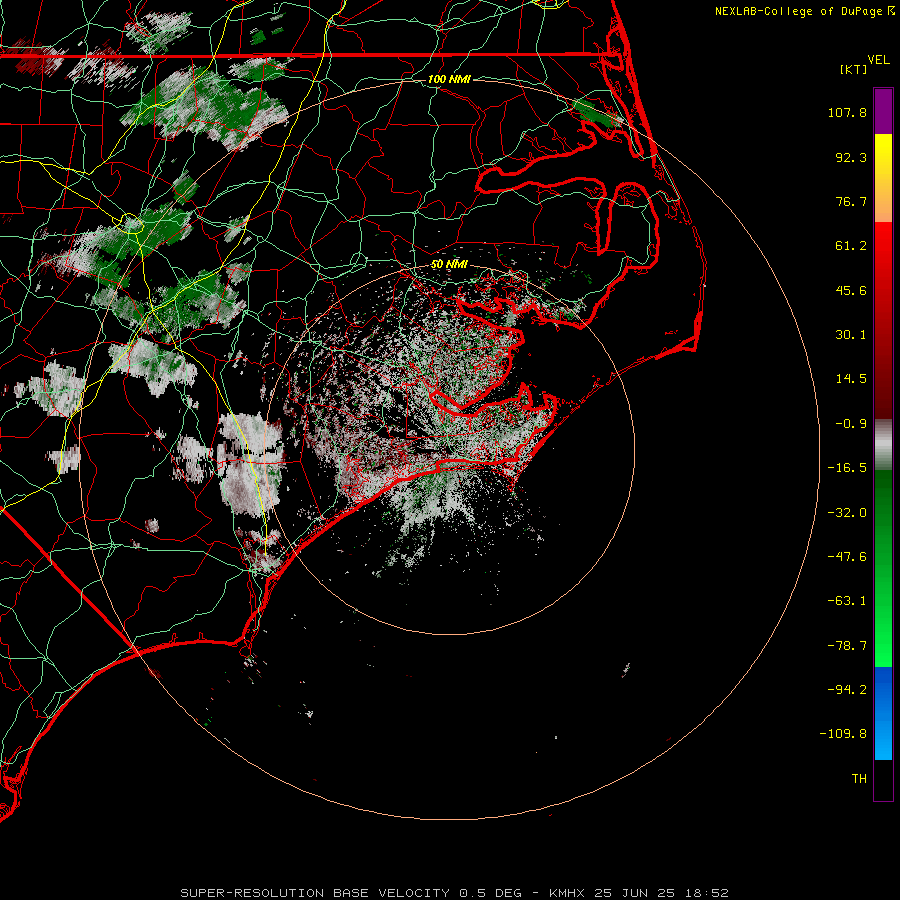Screen dimensions: 900x900
Task: Select the -16.5 legend value
Action: point(847,468)
